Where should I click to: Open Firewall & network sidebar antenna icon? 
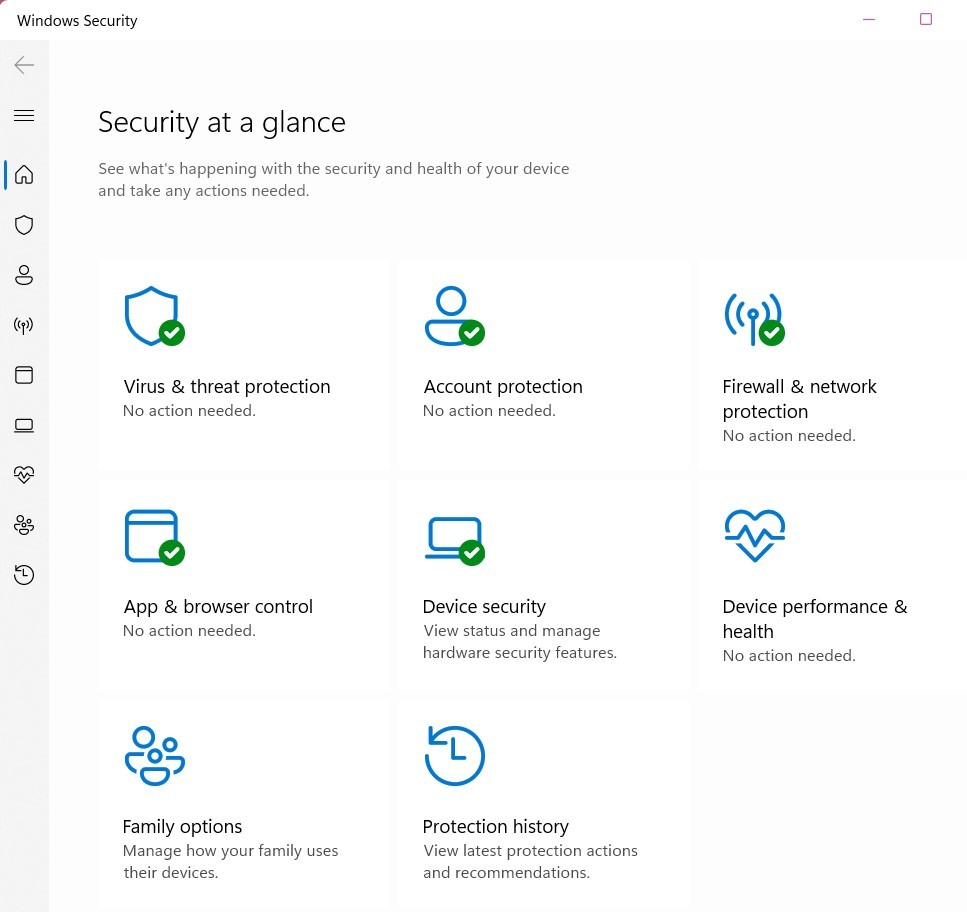pos(24,325)
